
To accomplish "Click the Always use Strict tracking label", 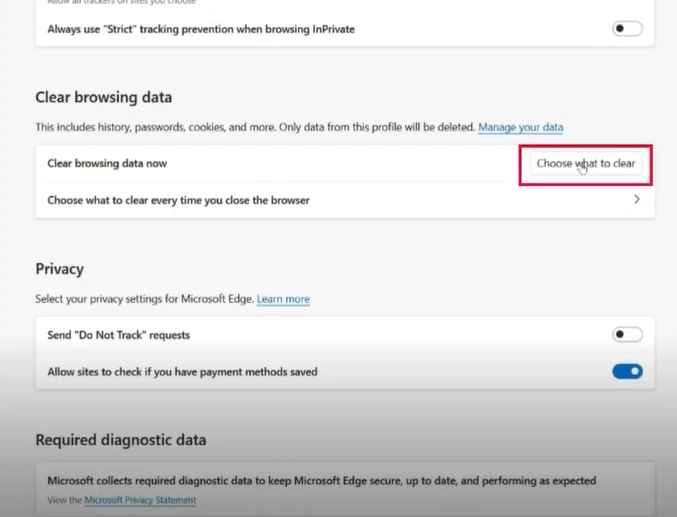I will 201,29.
